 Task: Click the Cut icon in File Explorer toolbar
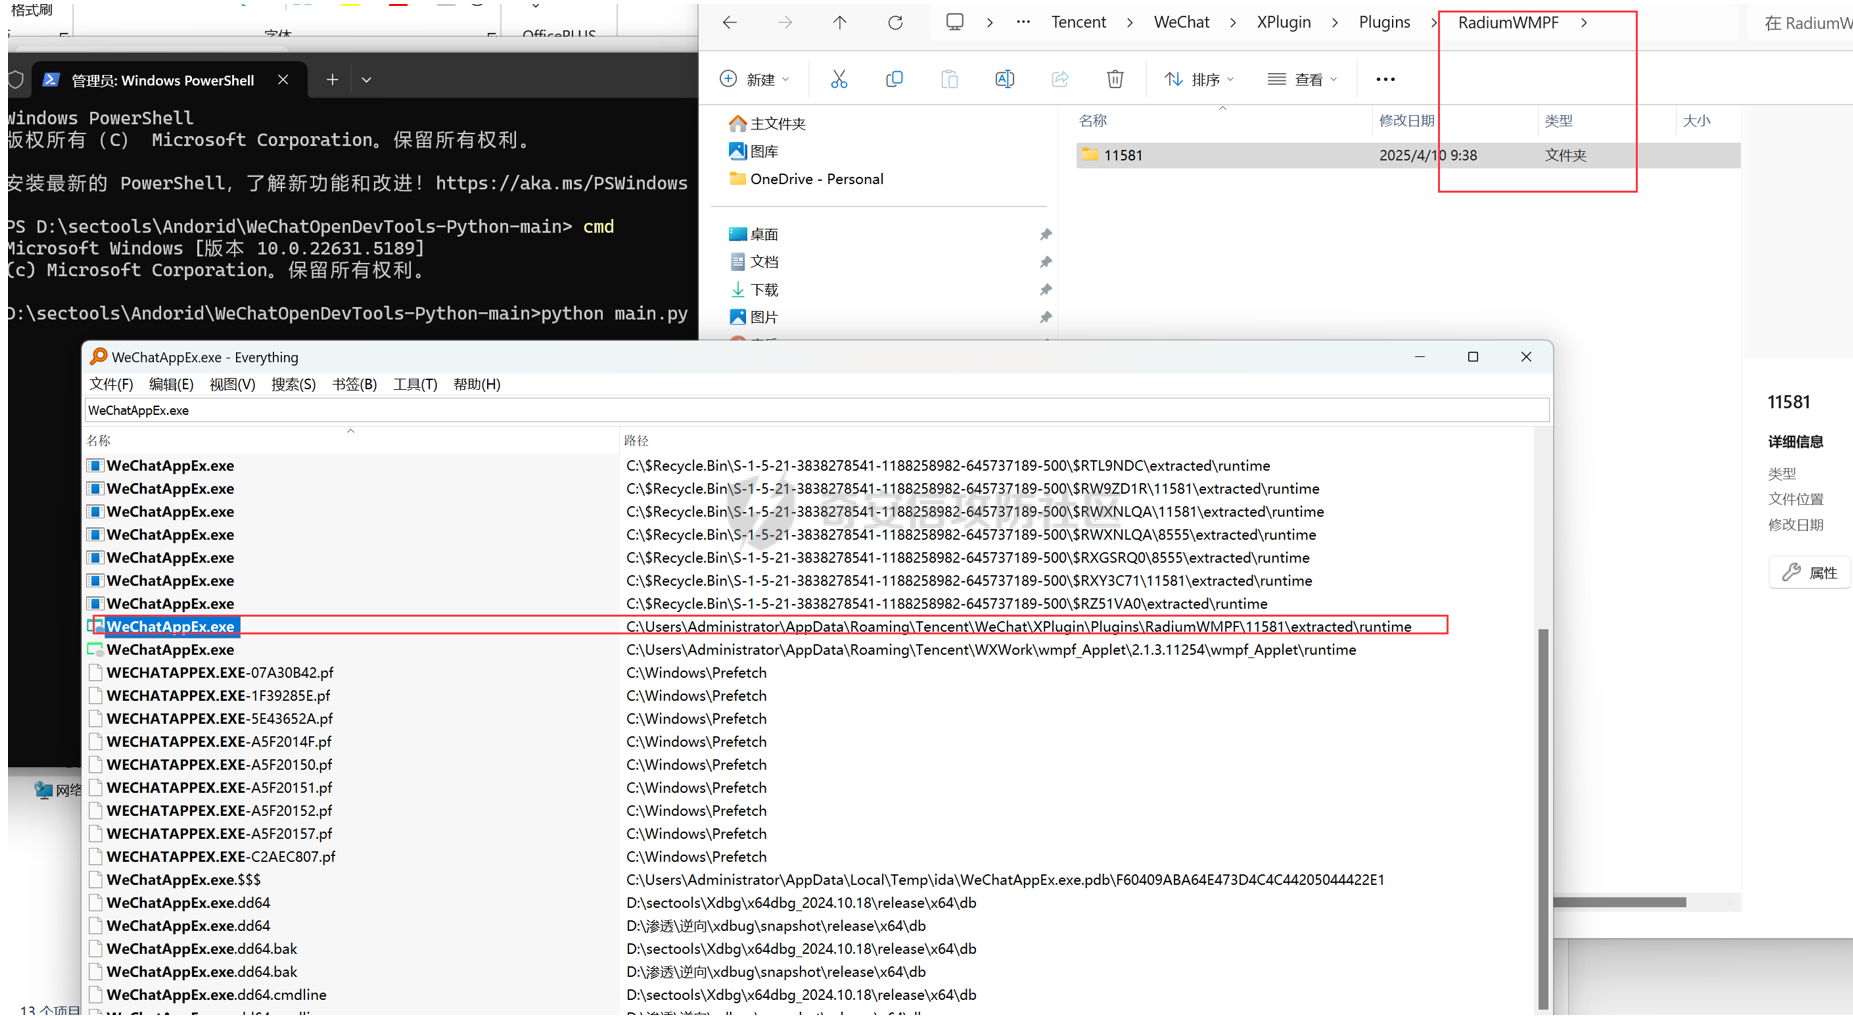point(839,79)
